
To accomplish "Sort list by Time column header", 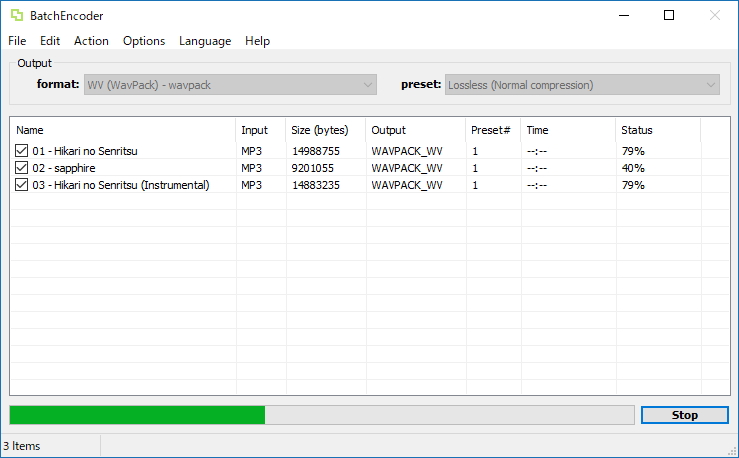I will click(x=568, y=130).
